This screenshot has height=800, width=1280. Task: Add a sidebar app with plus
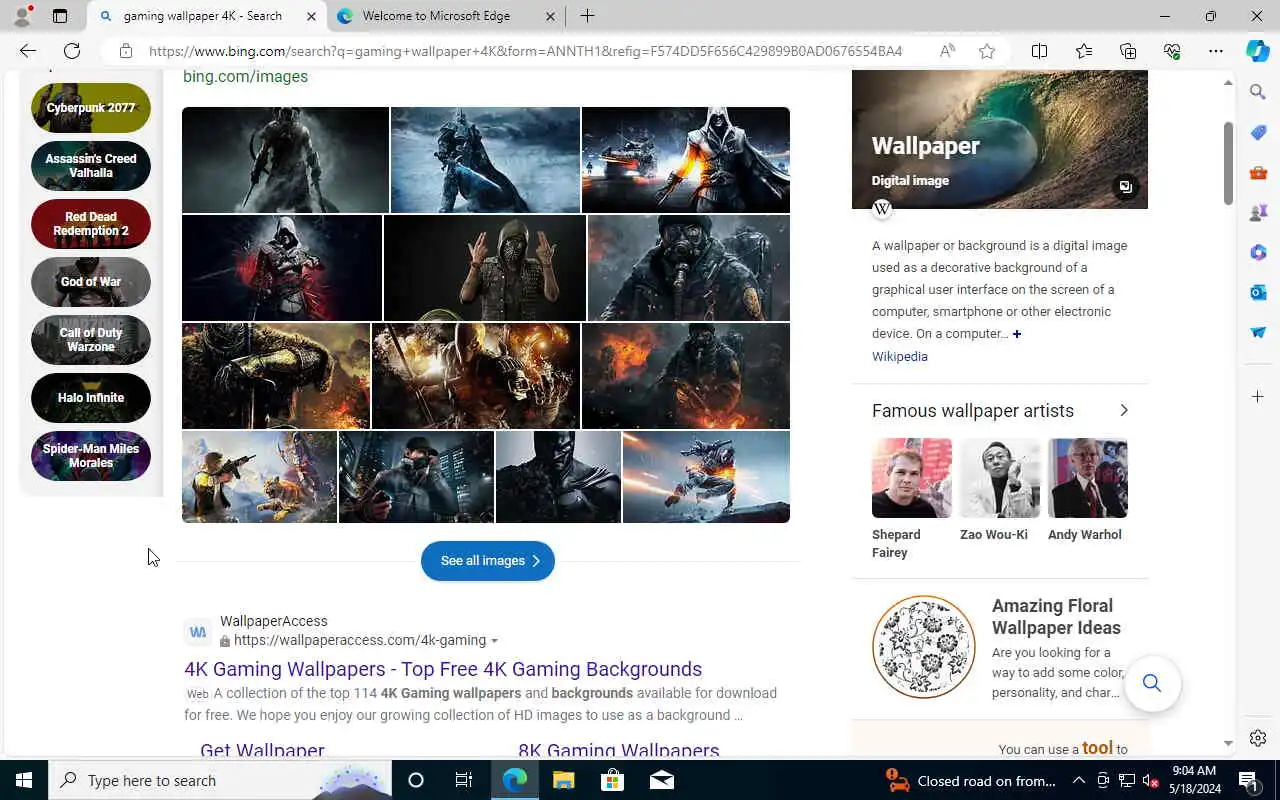click(1258, 397)
